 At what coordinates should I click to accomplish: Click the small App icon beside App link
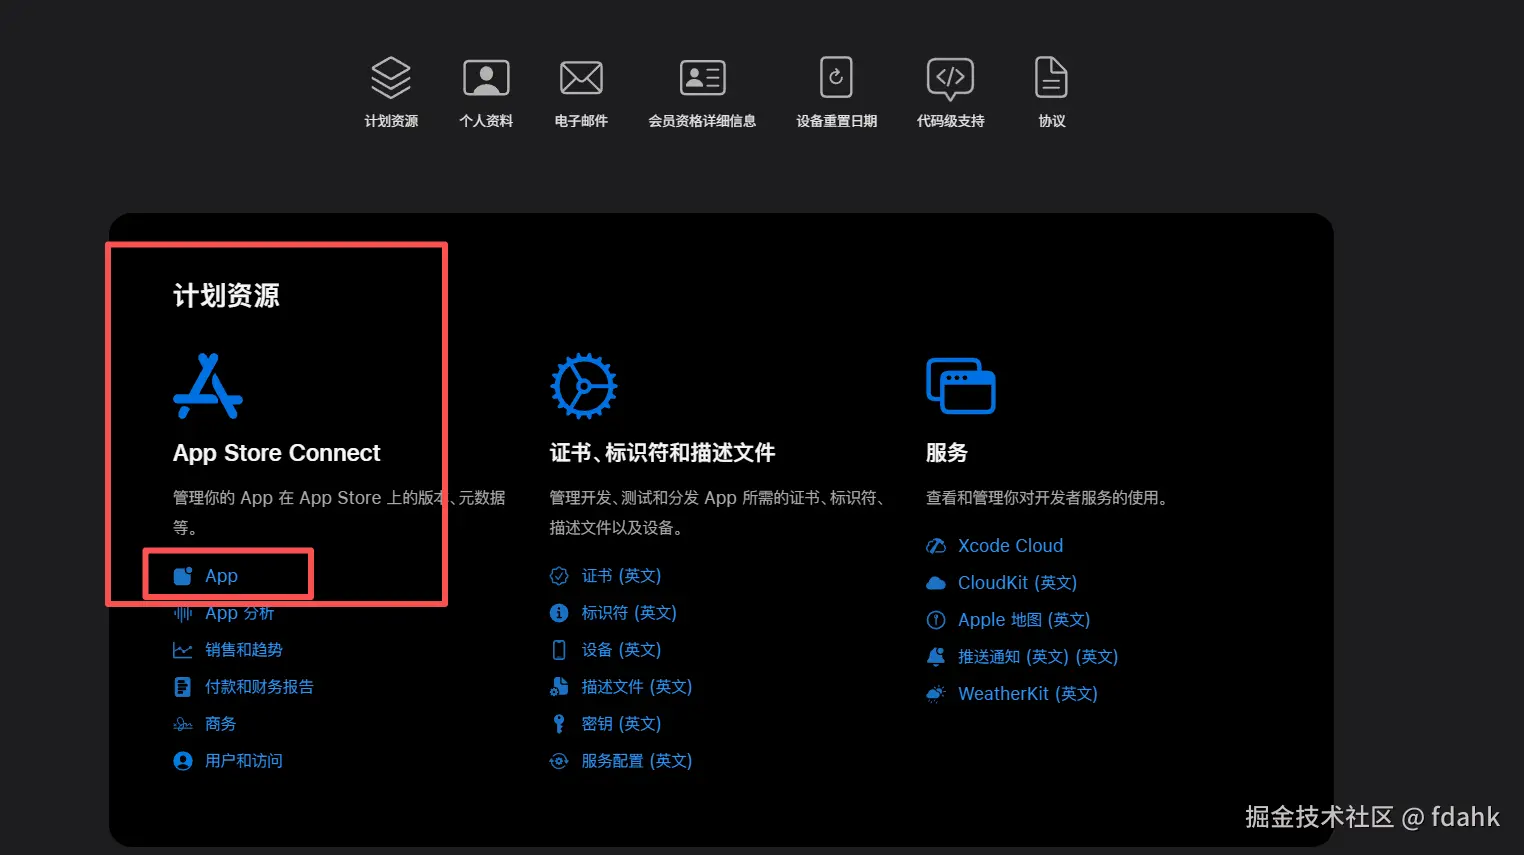[182, 576]
